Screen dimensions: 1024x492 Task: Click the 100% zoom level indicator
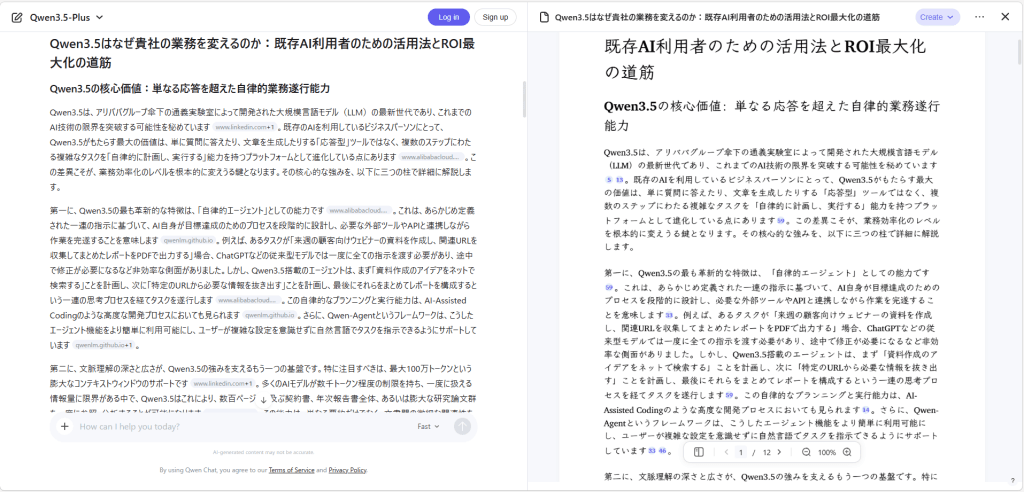pos(827,452)
